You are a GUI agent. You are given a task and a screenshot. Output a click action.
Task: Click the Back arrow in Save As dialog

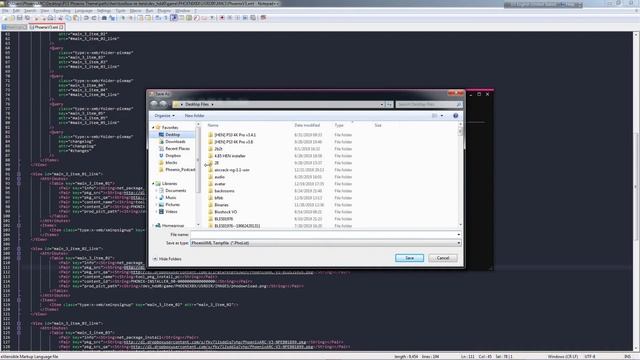coord(154,104)
